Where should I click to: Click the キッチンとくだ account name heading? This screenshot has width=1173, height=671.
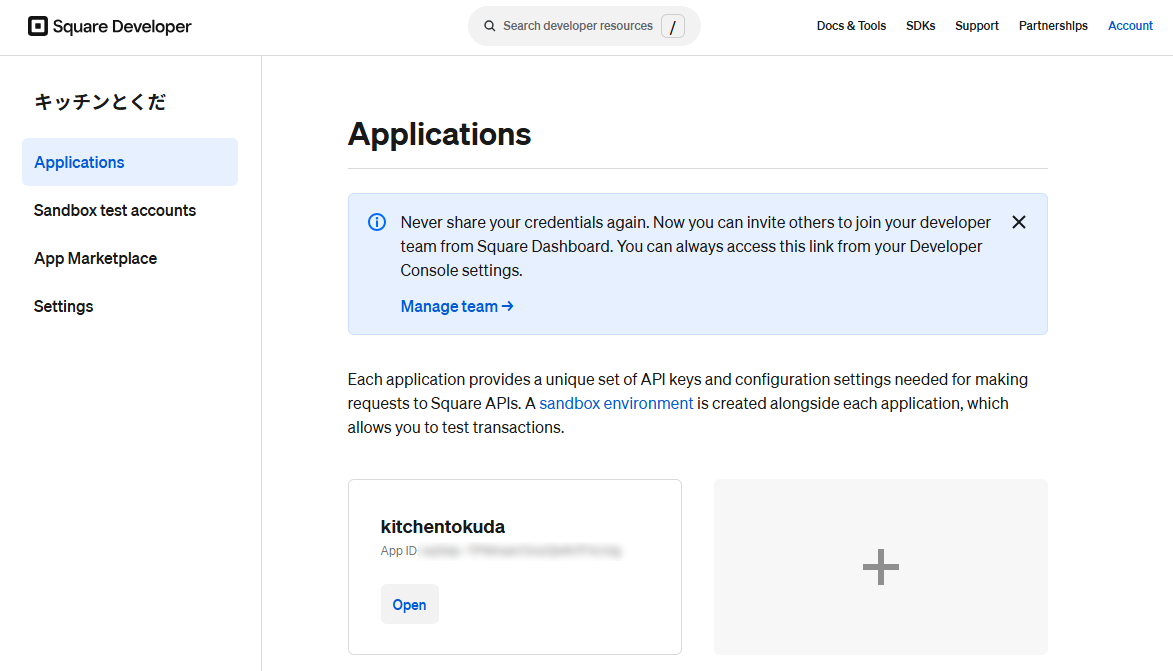[99, 102]
